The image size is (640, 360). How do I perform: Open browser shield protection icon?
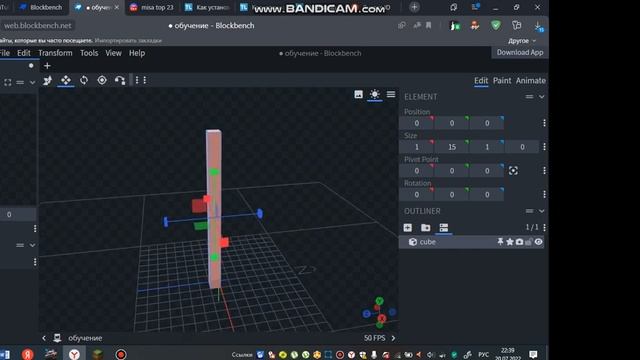[496, 25]
